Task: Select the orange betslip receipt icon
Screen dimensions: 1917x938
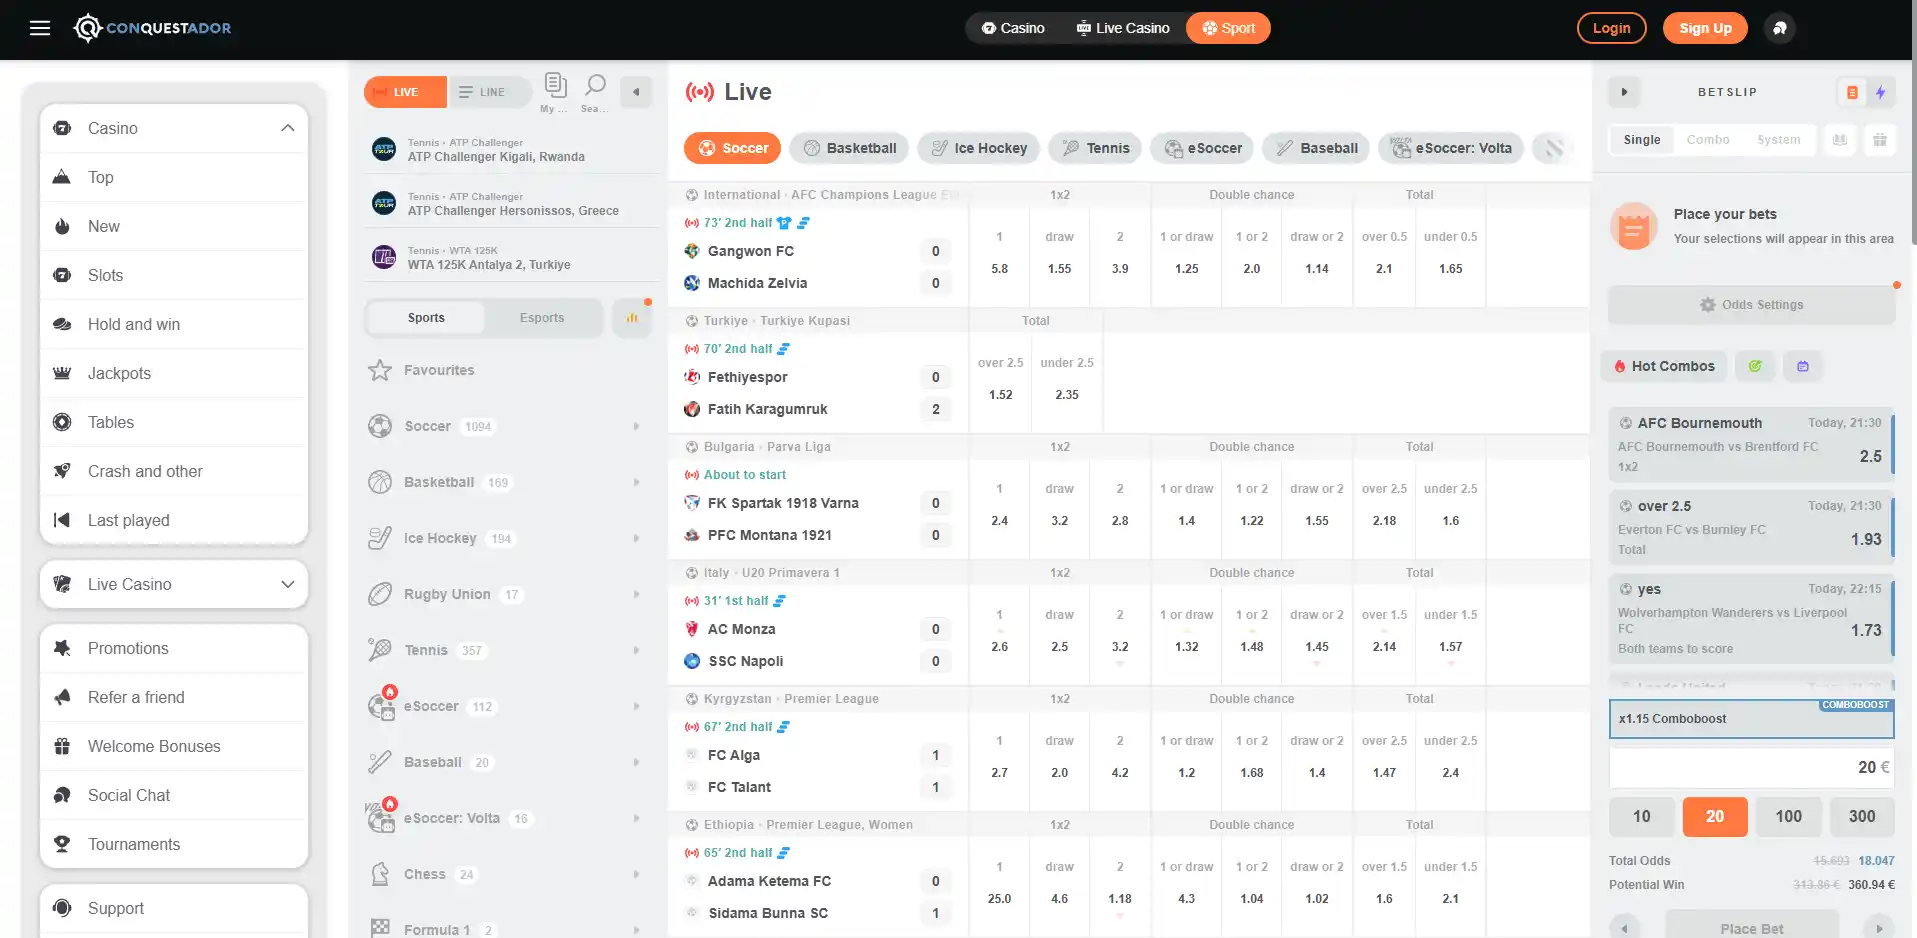Action: pos(1852,92)
